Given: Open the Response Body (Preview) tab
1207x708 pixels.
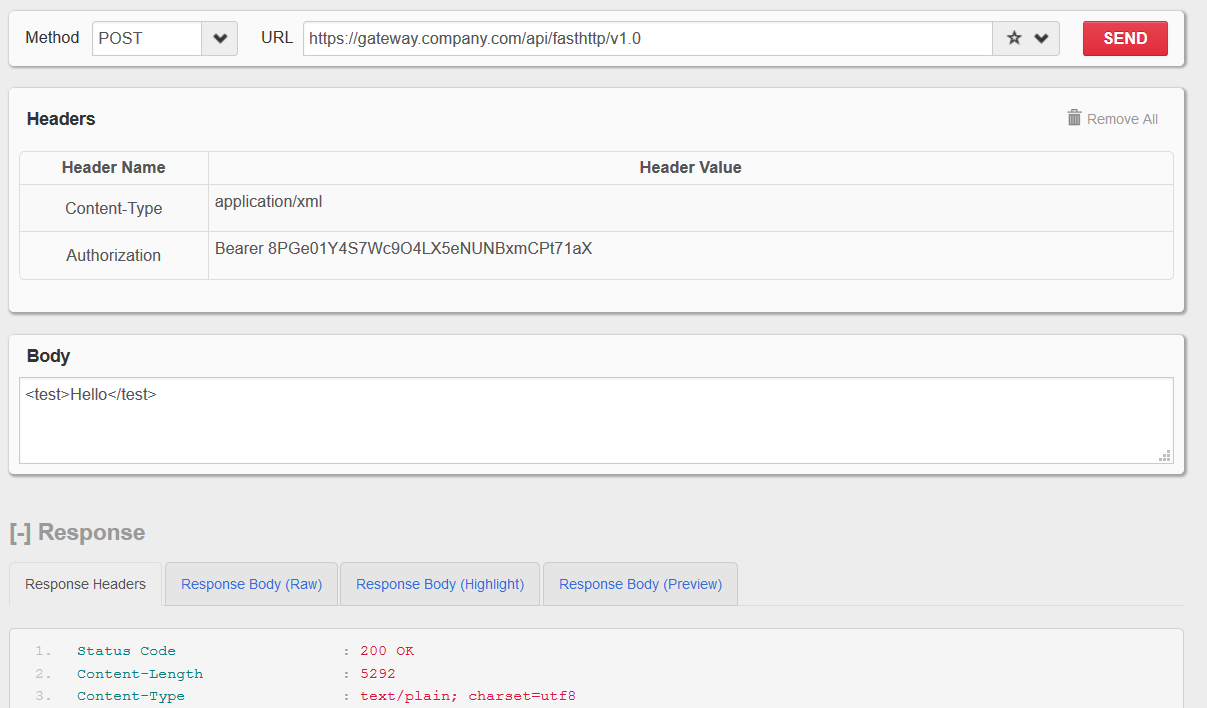Looking at the screenshot, I should click(640, 584).
